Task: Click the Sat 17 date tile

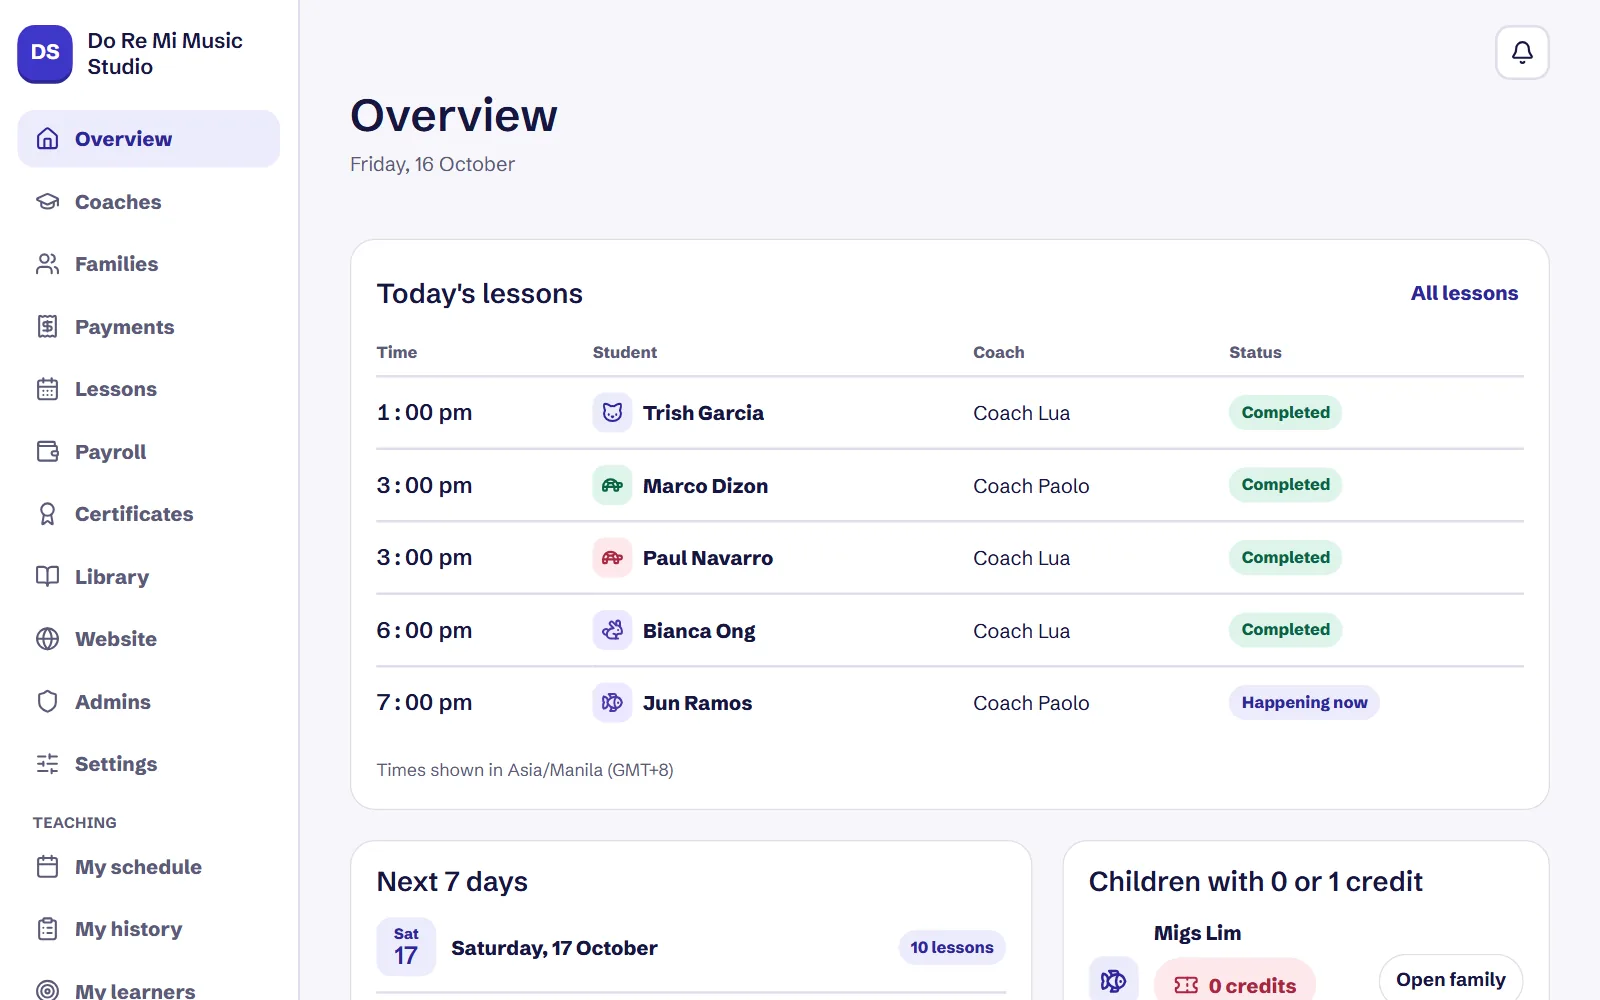Action: (406, 946)
